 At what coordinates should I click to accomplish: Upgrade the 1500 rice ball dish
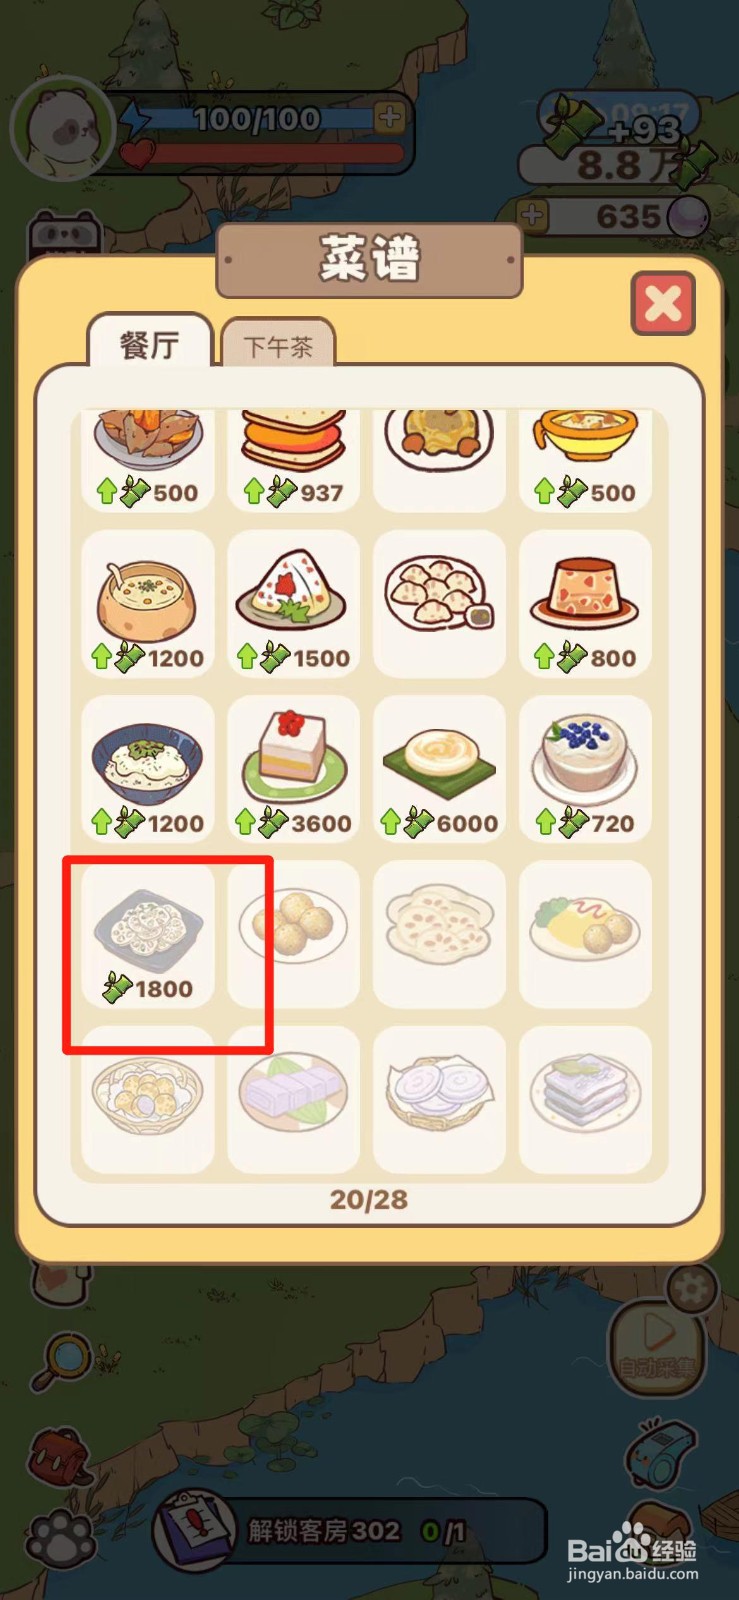294,604
